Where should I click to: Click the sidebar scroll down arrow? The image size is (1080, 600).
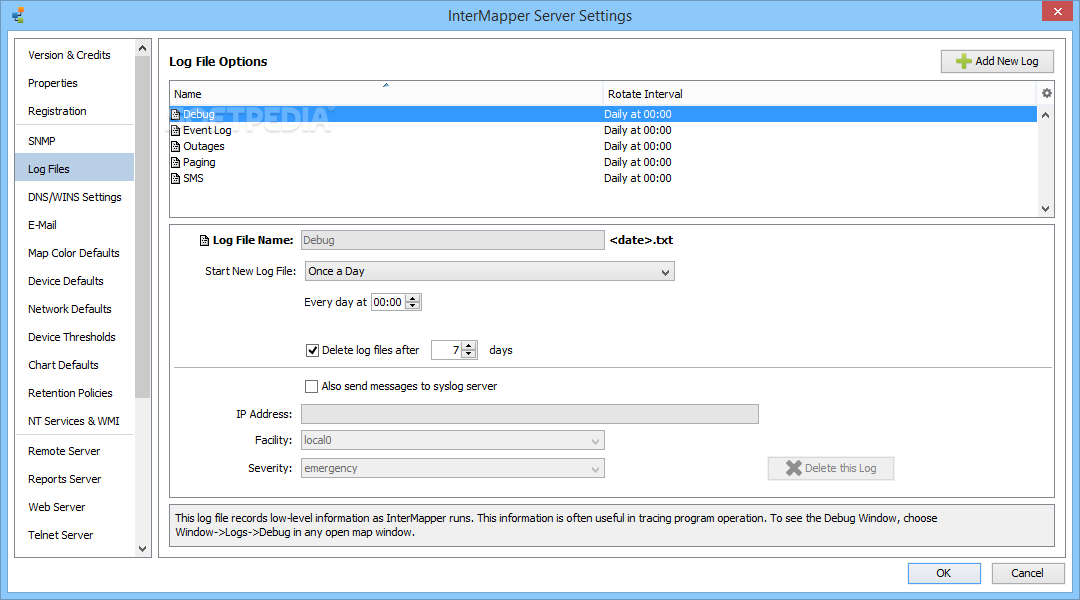coord(143,549)
